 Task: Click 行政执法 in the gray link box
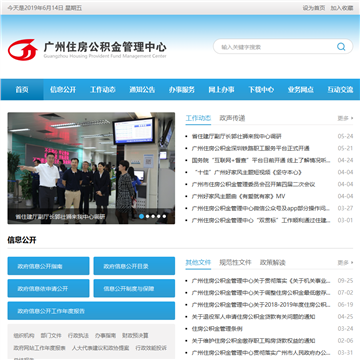(x=78, y=335)
